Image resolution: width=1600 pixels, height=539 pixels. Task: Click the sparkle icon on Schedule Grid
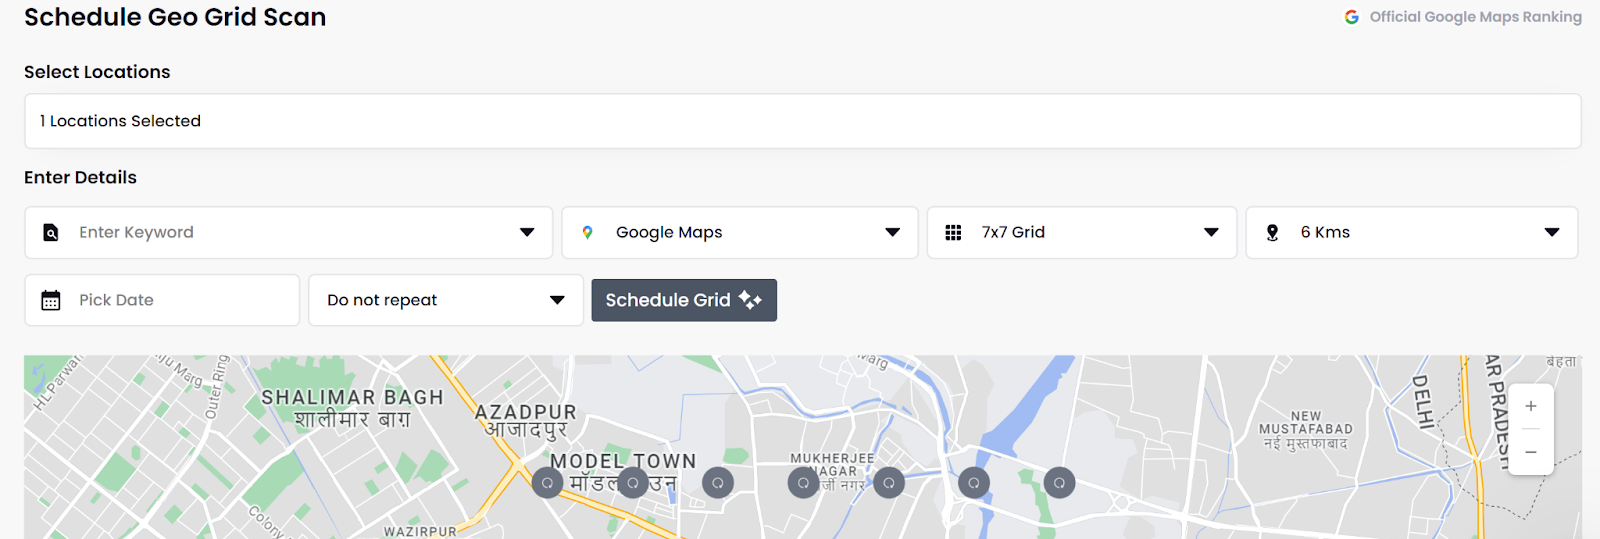750,299
